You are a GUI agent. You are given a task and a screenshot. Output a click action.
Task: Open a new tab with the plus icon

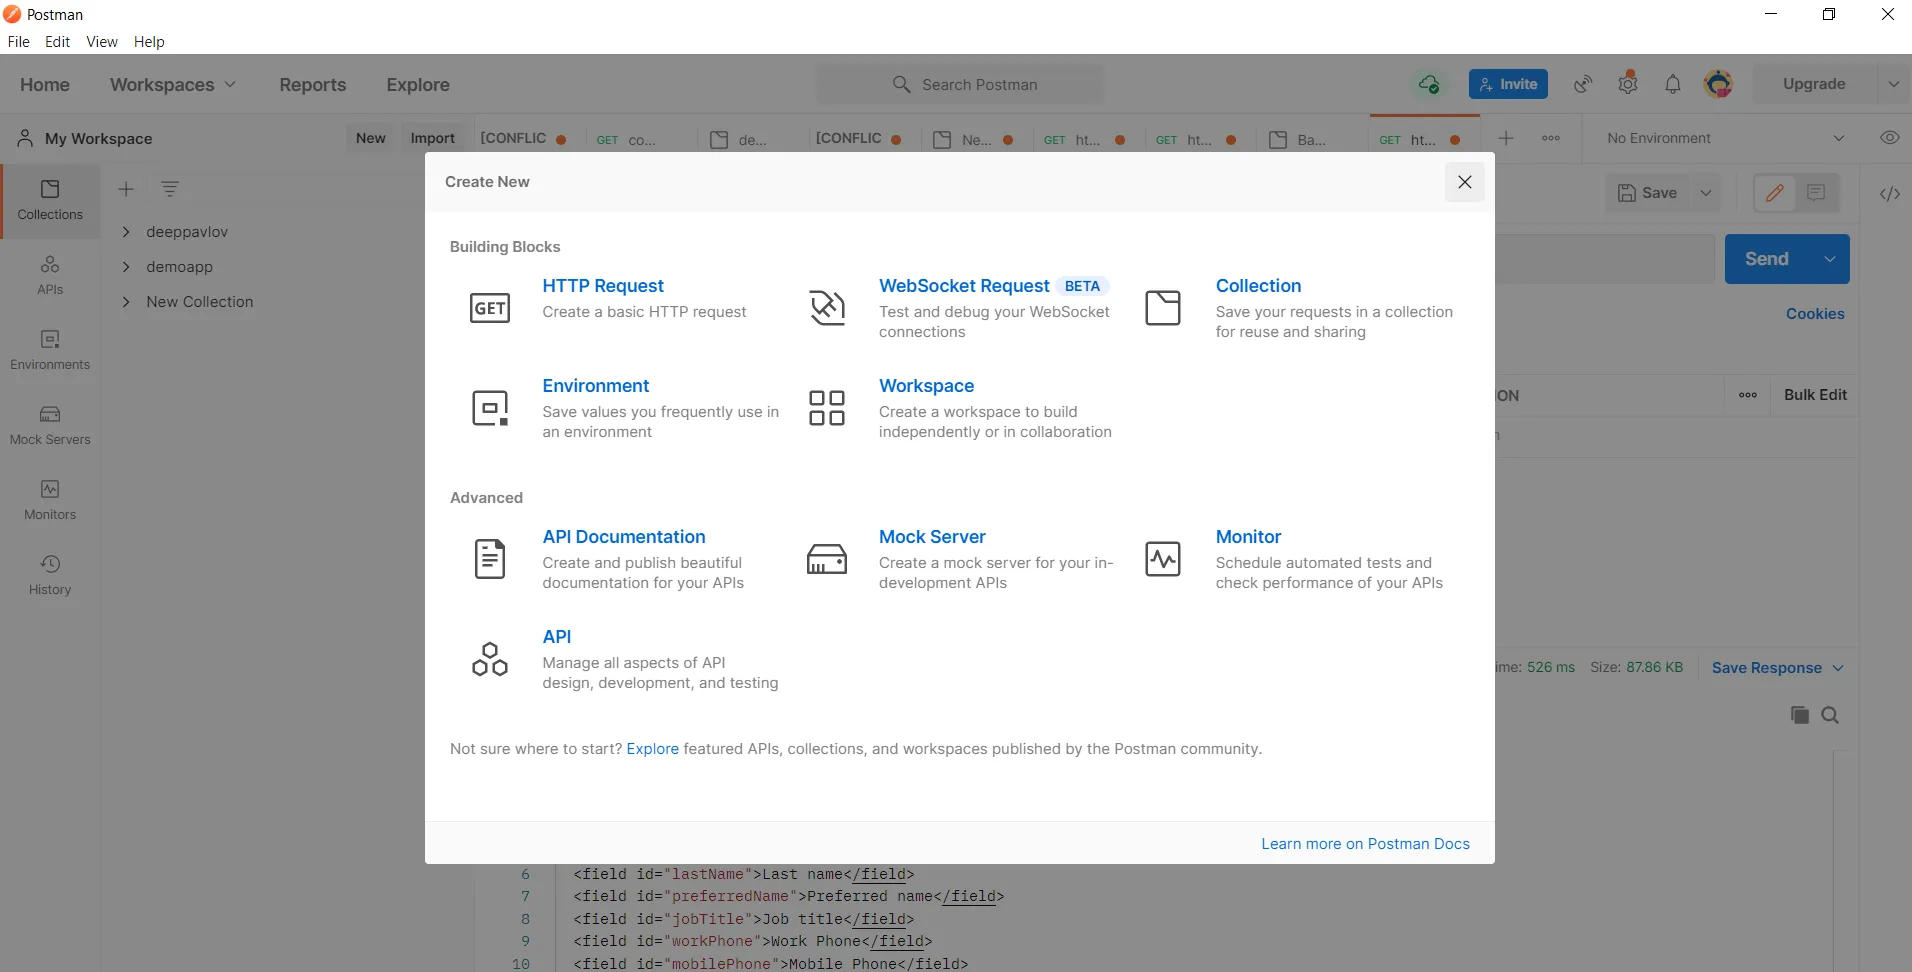1506,138
